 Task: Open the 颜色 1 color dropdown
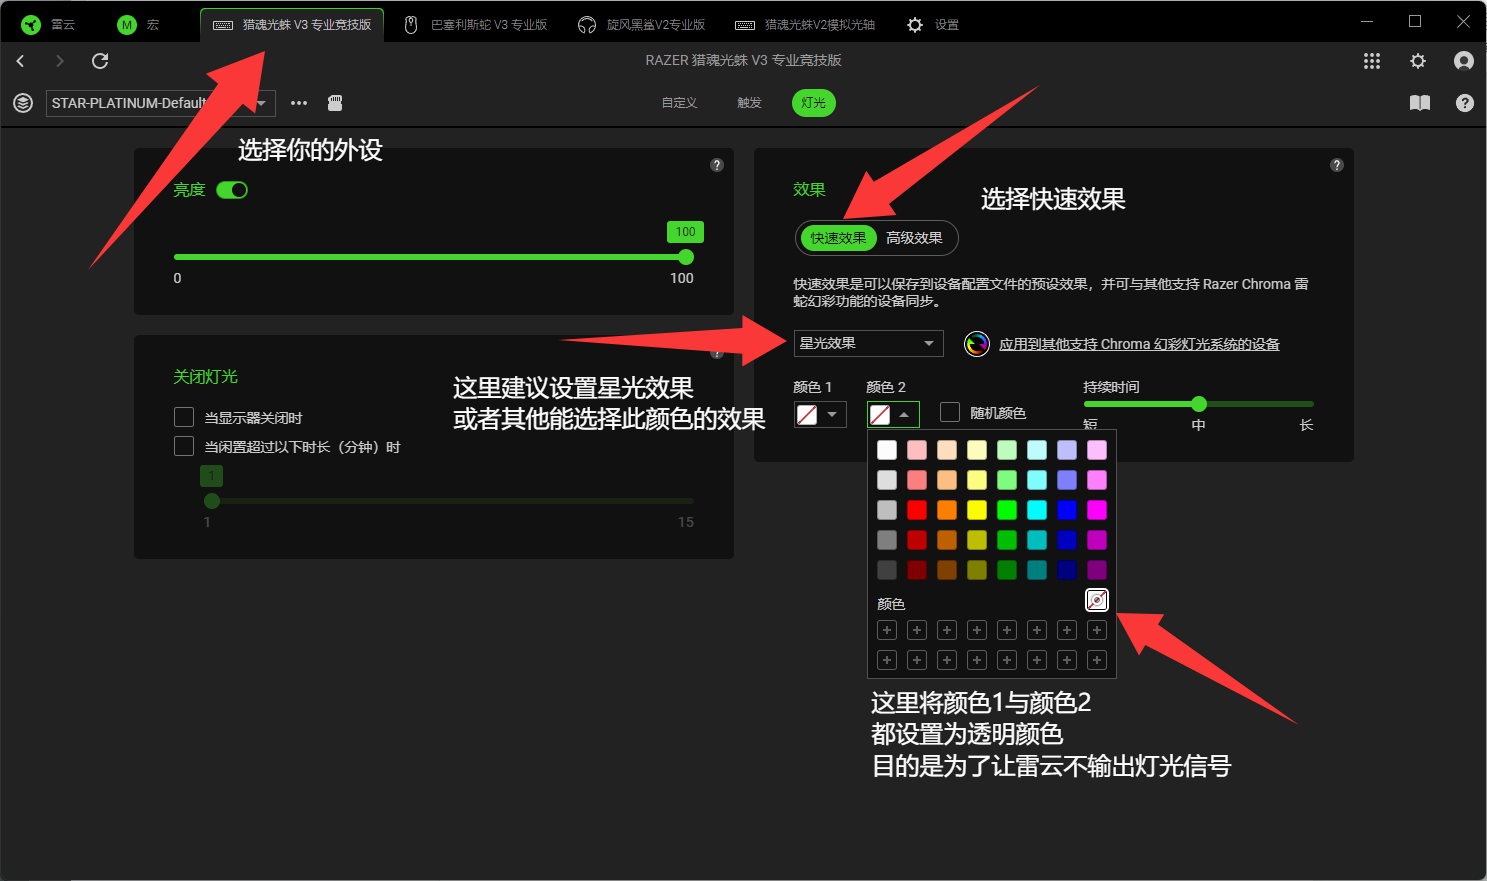click(x=820, y=414)
